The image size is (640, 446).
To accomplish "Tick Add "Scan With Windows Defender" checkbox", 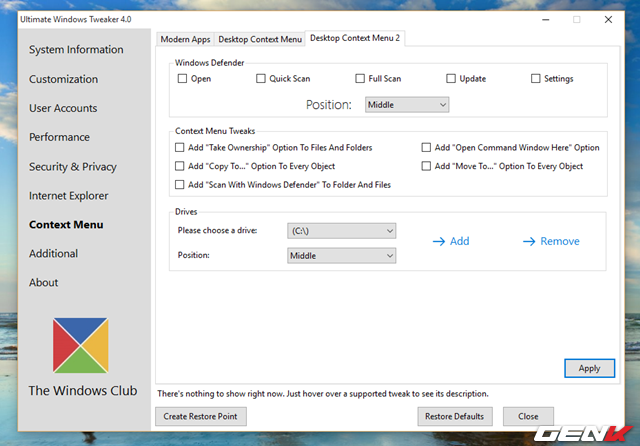I will [x=179, y=185].
